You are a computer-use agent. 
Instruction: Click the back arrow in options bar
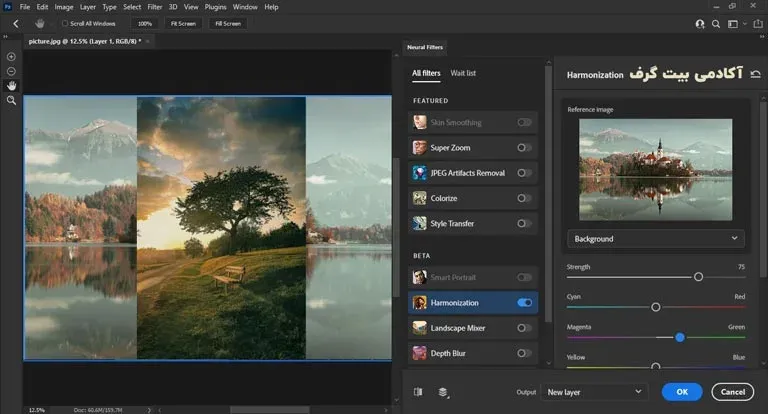coord(16,24)
